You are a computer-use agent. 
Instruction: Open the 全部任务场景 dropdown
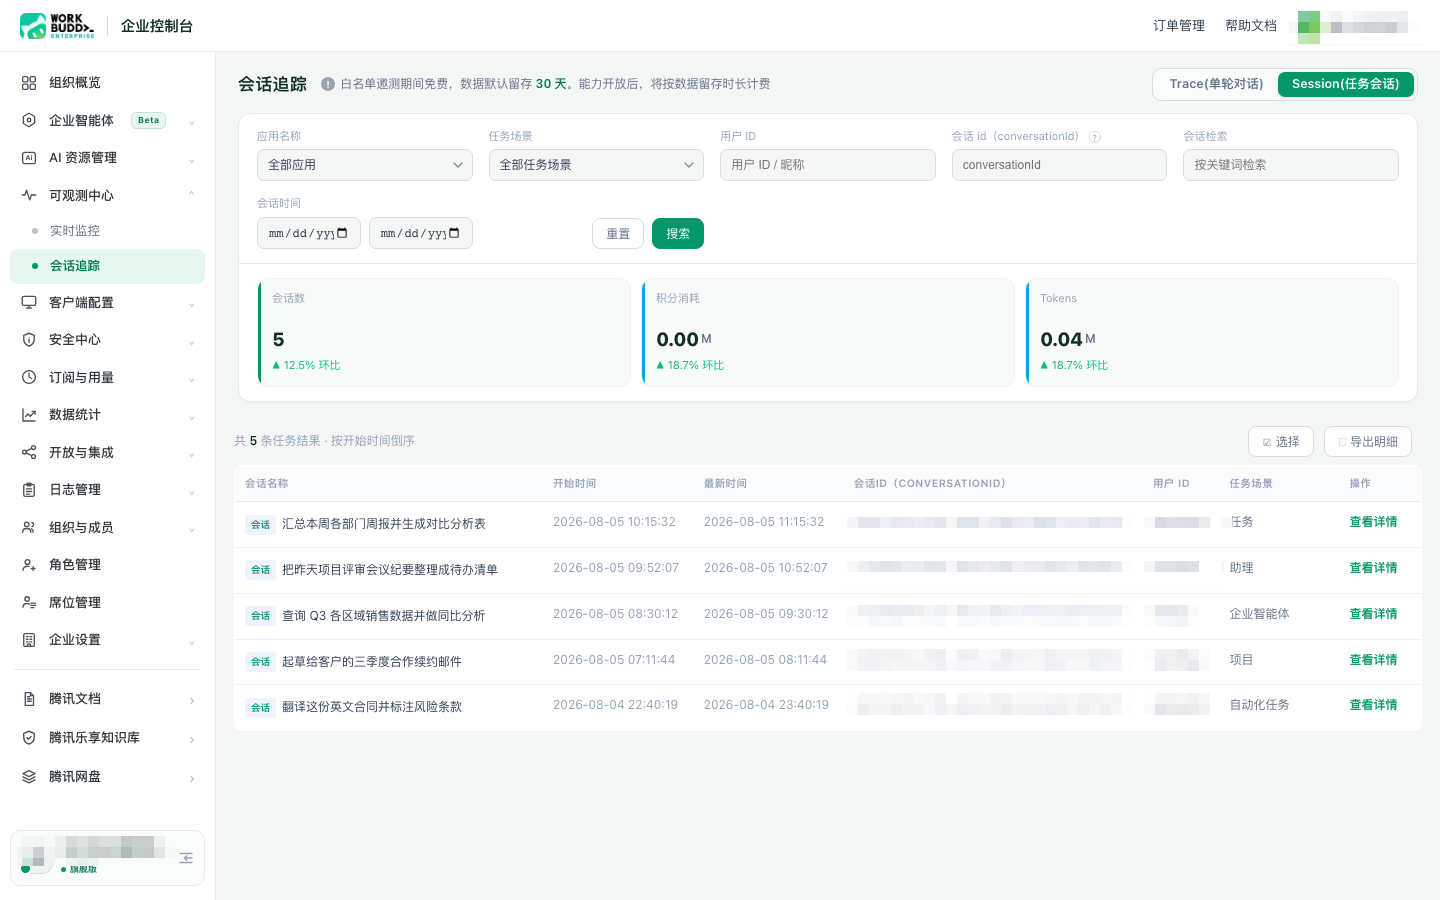point(597,165)
